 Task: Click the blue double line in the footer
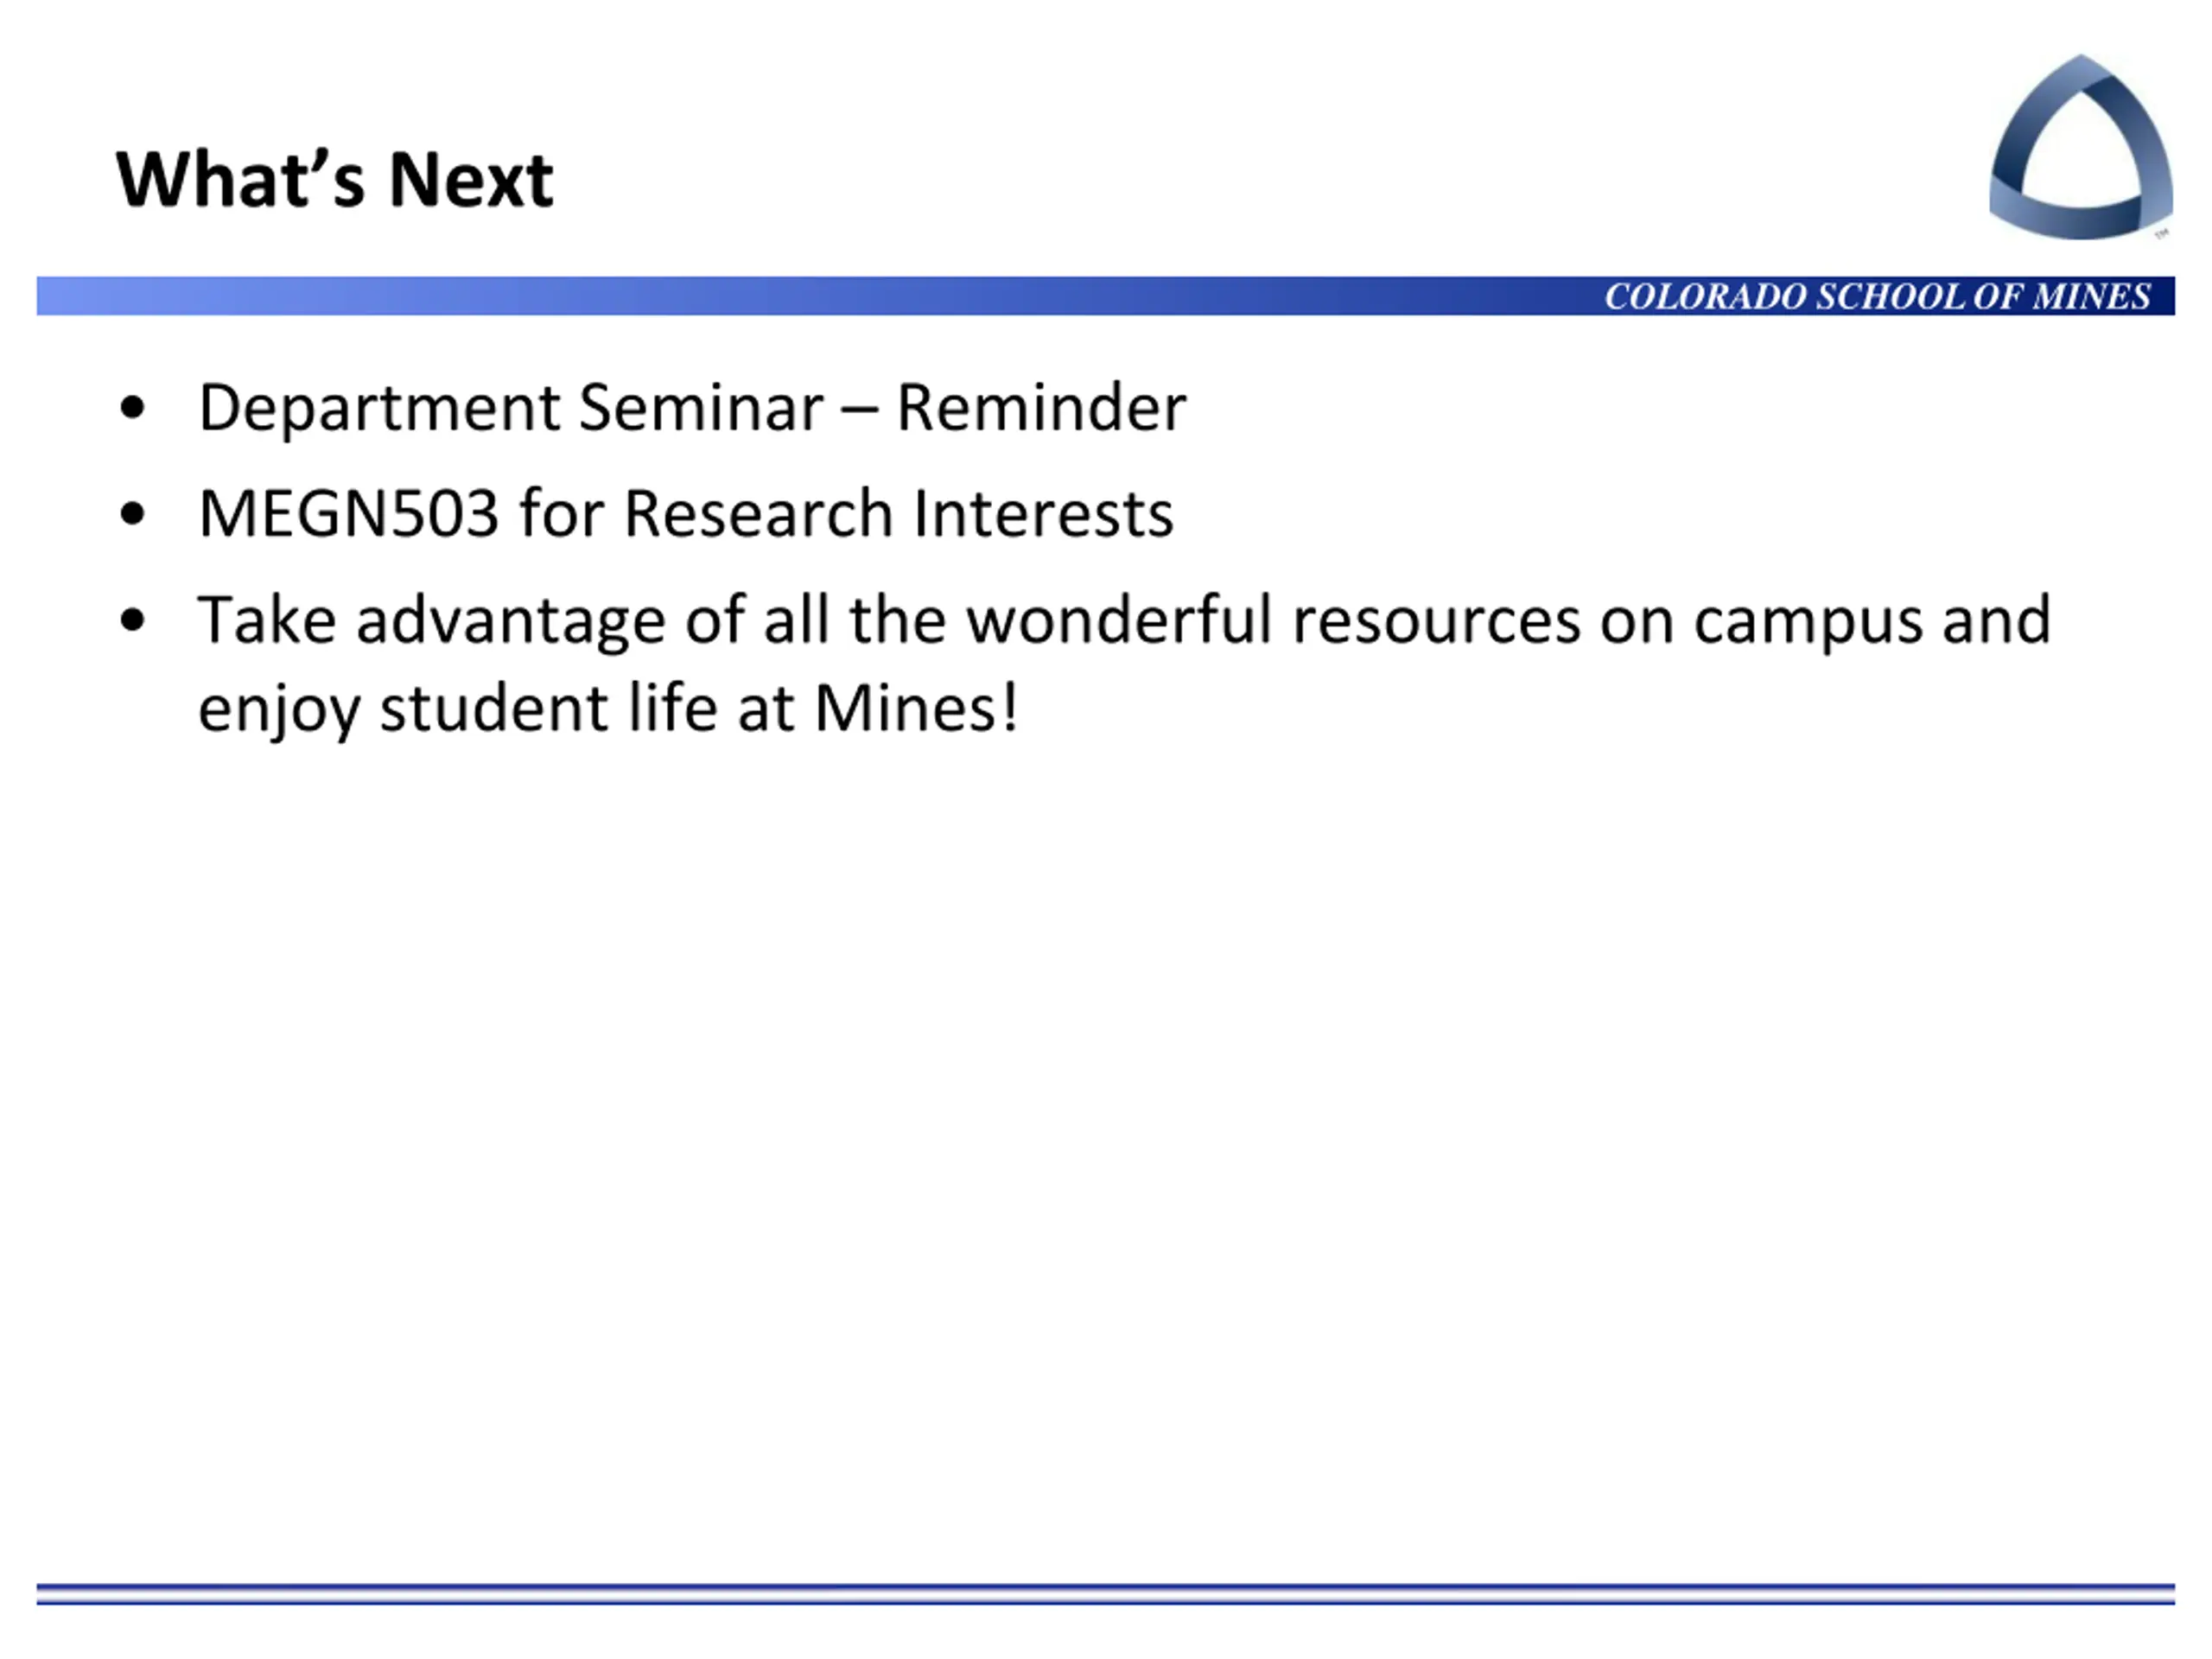tap(1105, 1594)
